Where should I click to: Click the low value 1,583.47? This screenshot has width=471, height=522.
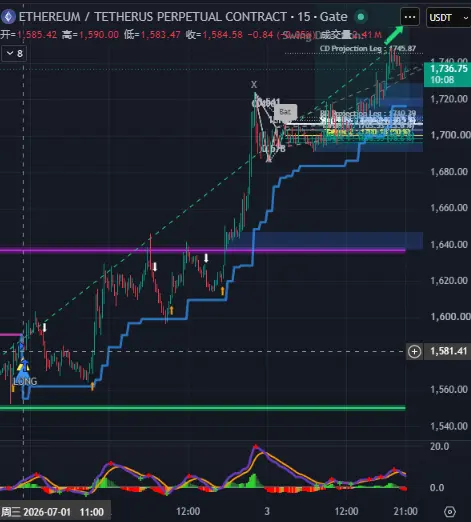[160, 34]
